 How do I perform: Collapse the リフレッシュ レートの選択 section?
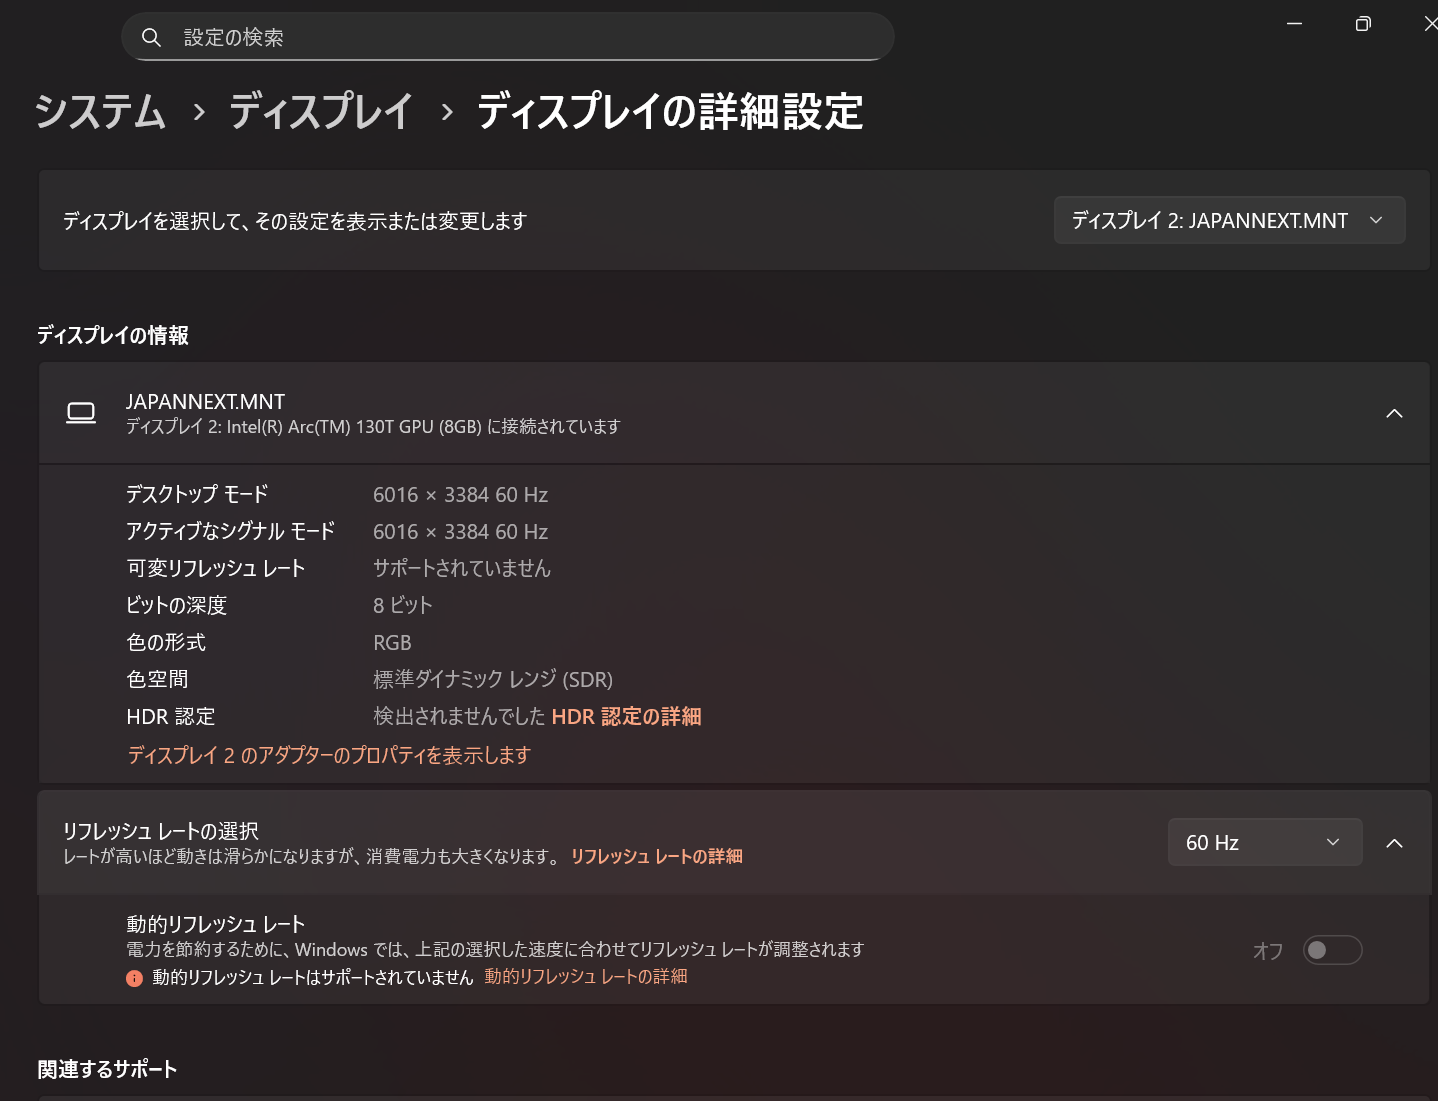pyautogui.click(x=1394, y=843)
